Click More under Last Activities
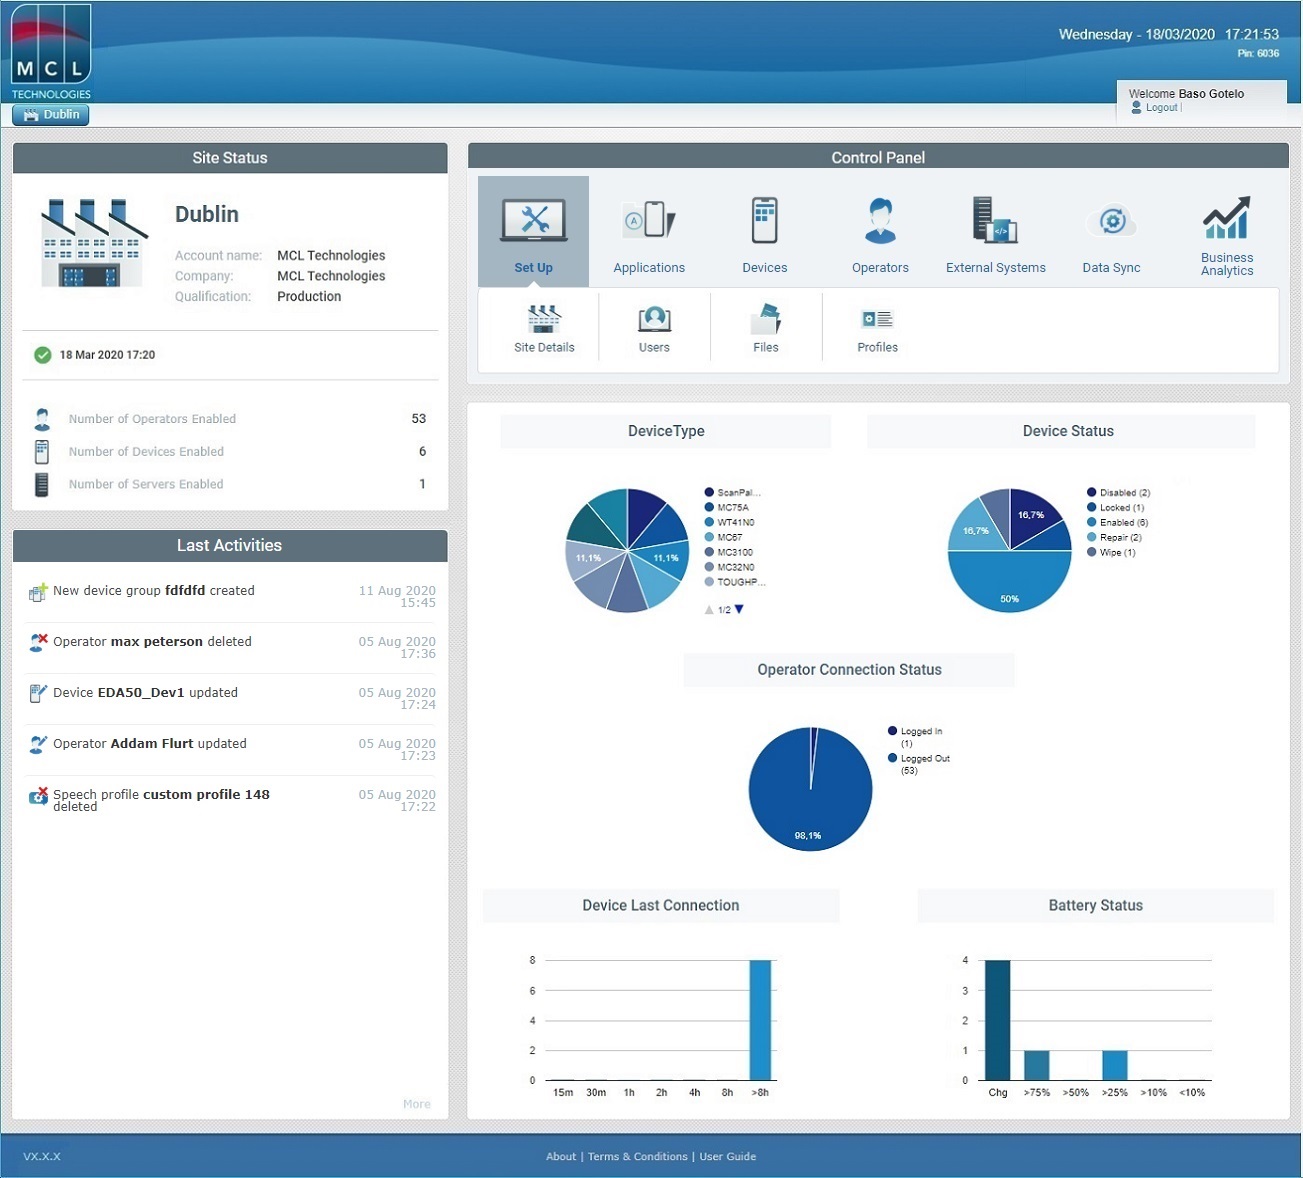The image size is (1303, 1178). (416, 1104)
